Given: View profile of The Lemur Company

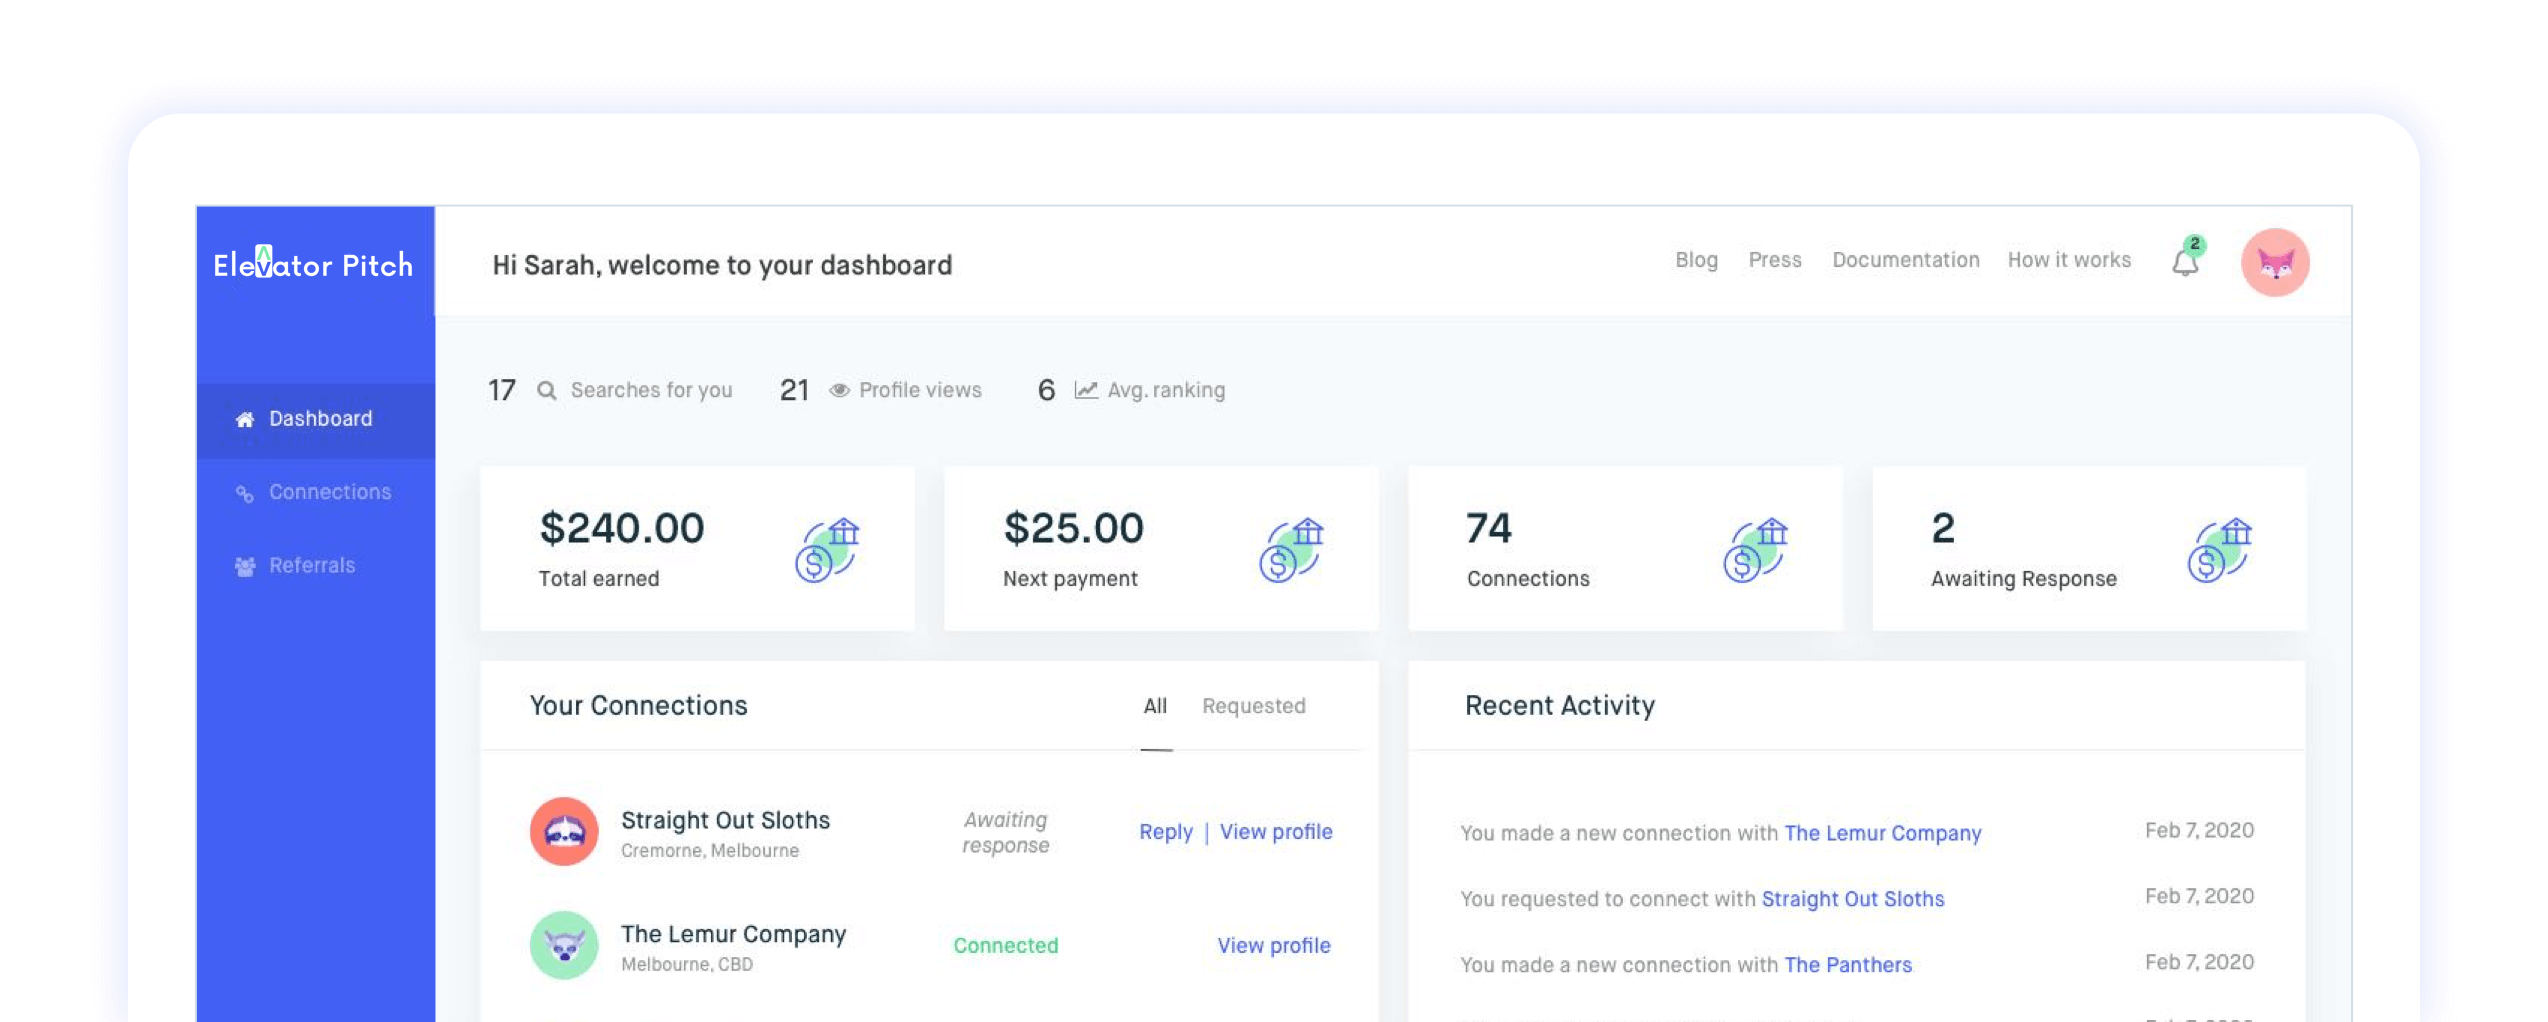Looking at the screenshot, I should pyautogui.click(x=1273, y=946).
